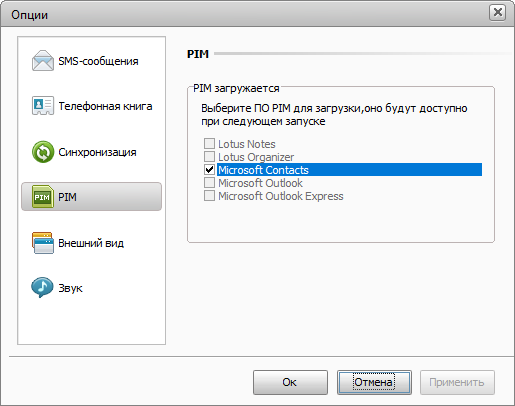The width and height of the screenshot is (515, 406).
Task: Uncheck the Microsoft Contacts checkbox
Action: pos(209,170)
